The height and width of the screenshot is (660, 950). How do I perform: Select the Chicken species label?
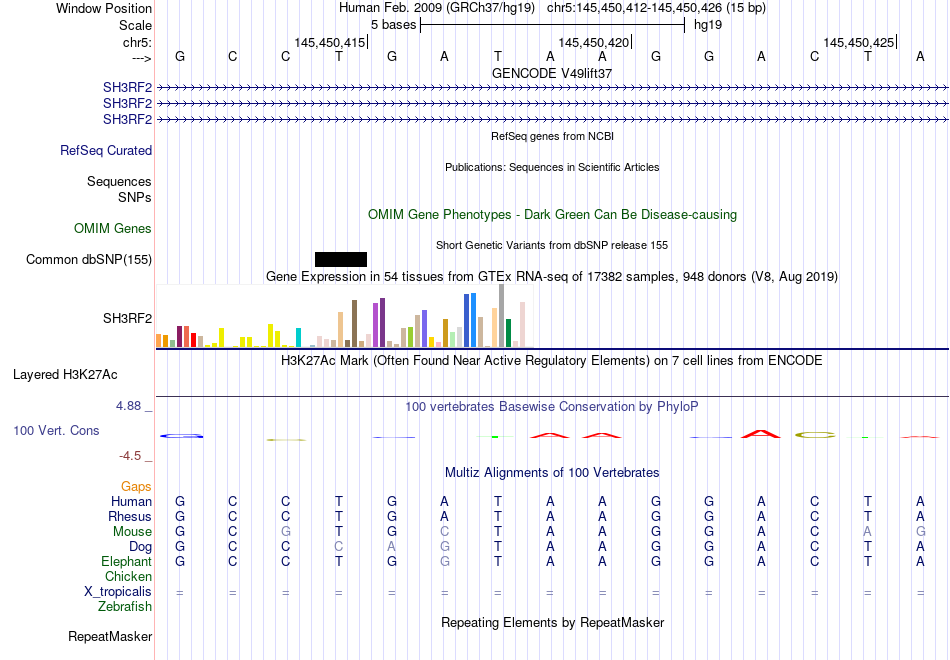point(128,576)
